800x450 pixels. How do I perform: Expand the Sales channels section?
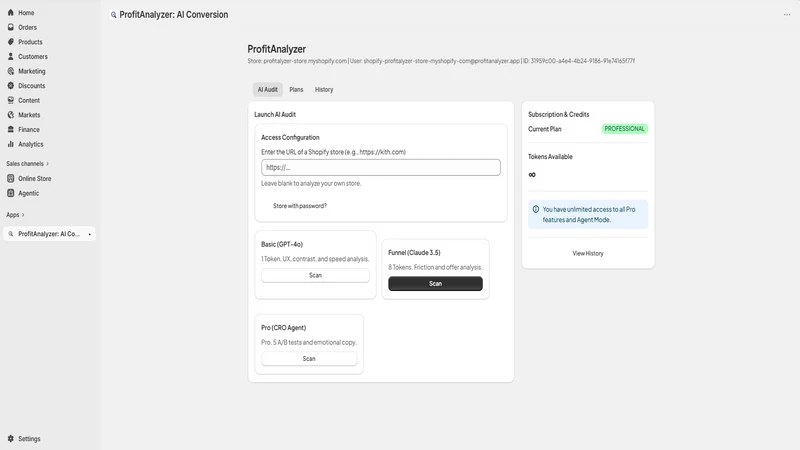coord(28,164)
